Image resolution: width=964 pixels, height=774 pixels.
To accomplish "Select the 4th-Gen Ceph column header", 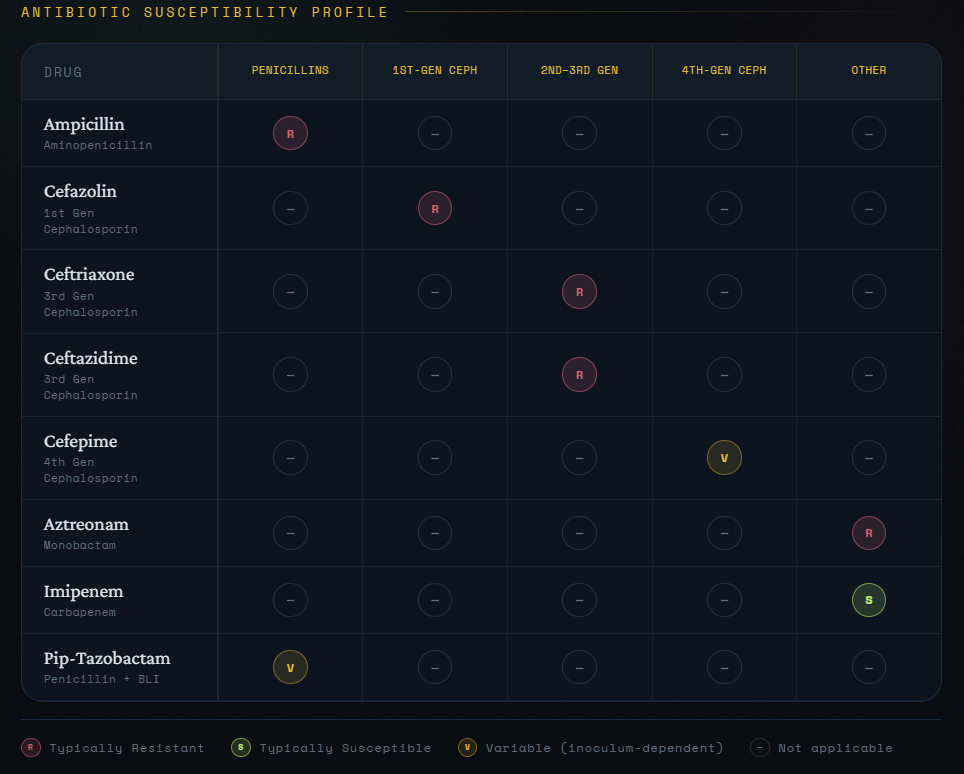I will 724,71.
